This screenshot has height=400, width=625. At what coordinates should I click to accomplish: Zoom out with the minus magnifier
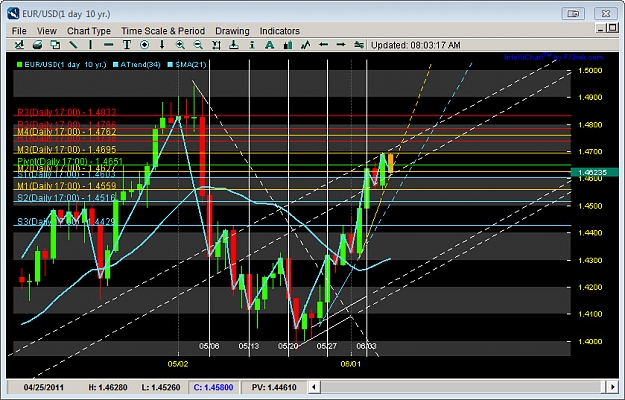tap(198, 45)
